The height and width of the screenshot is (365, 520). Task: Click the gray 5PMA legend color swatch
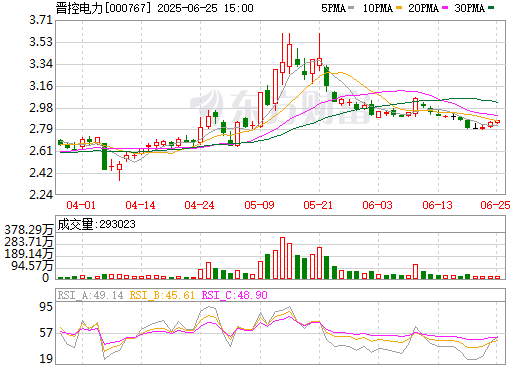click(x=351, y=8)
